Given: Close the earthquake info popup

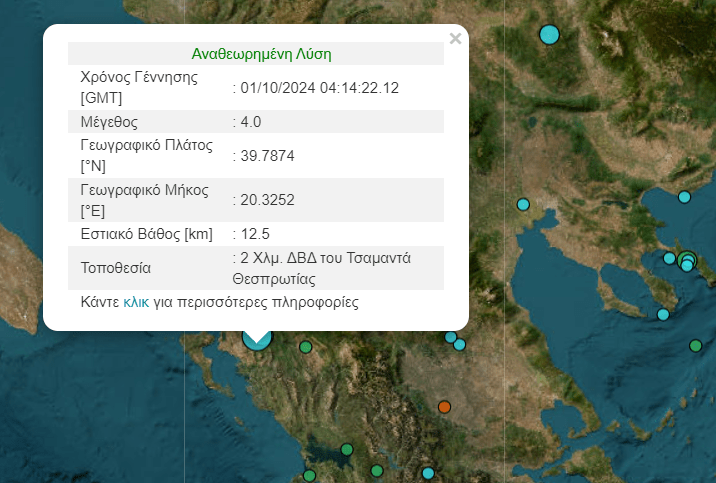Looking at the screenshot, I should point(455,39).
